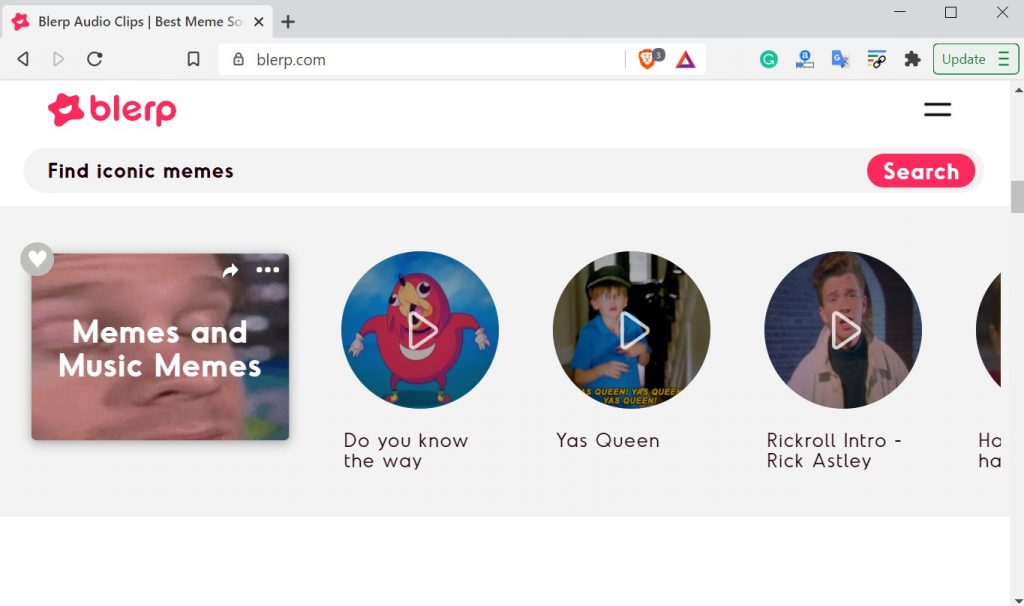Open a new browser tab

(x=288, y=22)
